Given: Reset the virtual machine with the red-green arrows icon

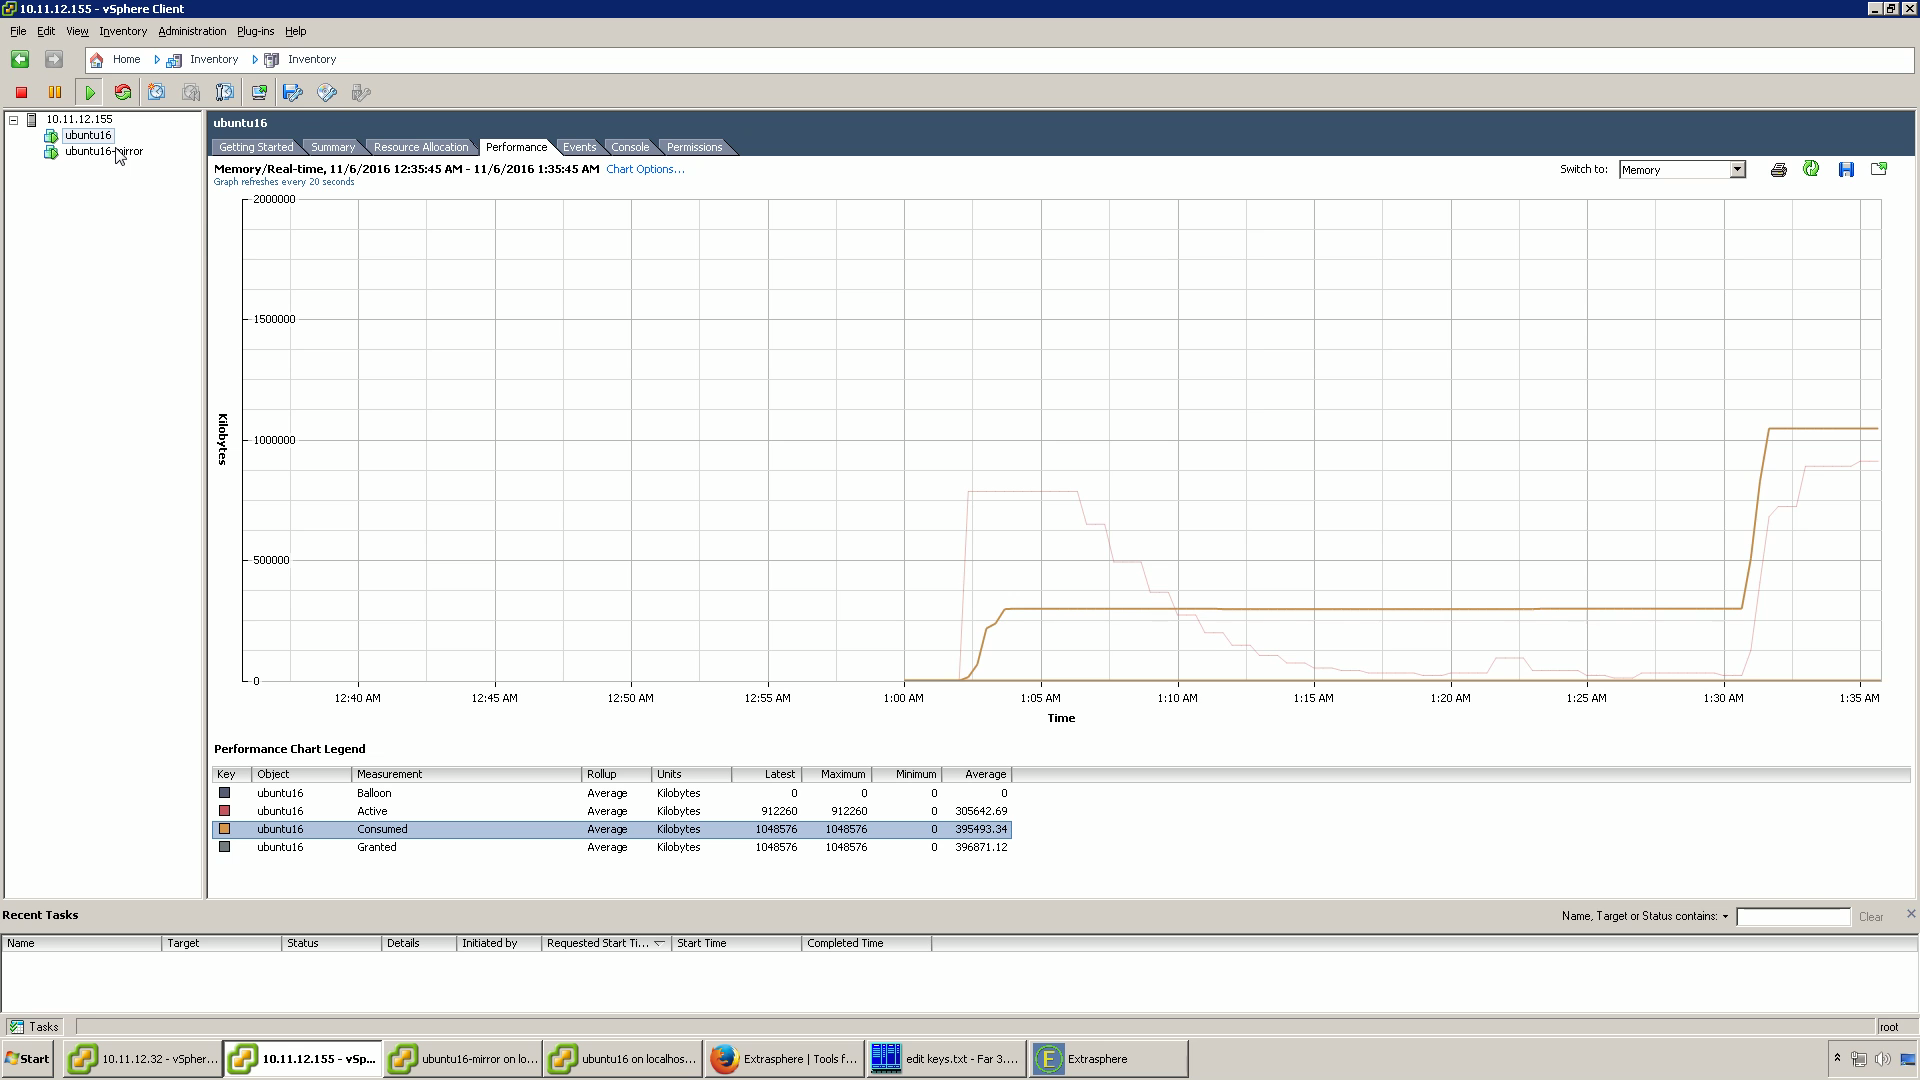Looking at the screenshot, I should pos(123,93).
